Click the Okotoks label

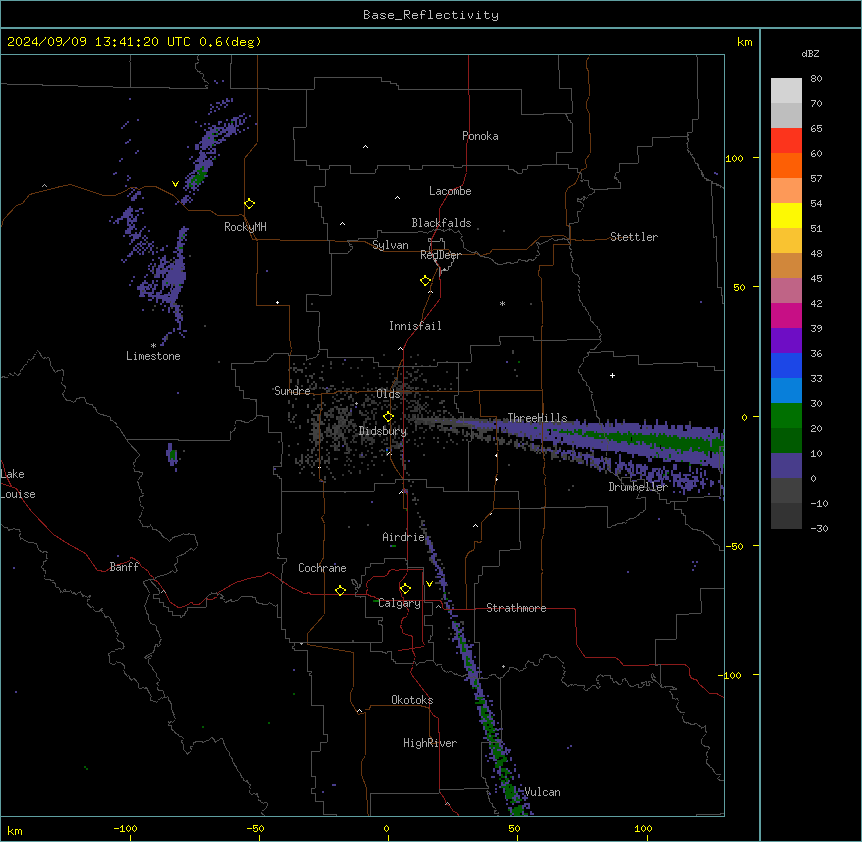pos(412,700)
